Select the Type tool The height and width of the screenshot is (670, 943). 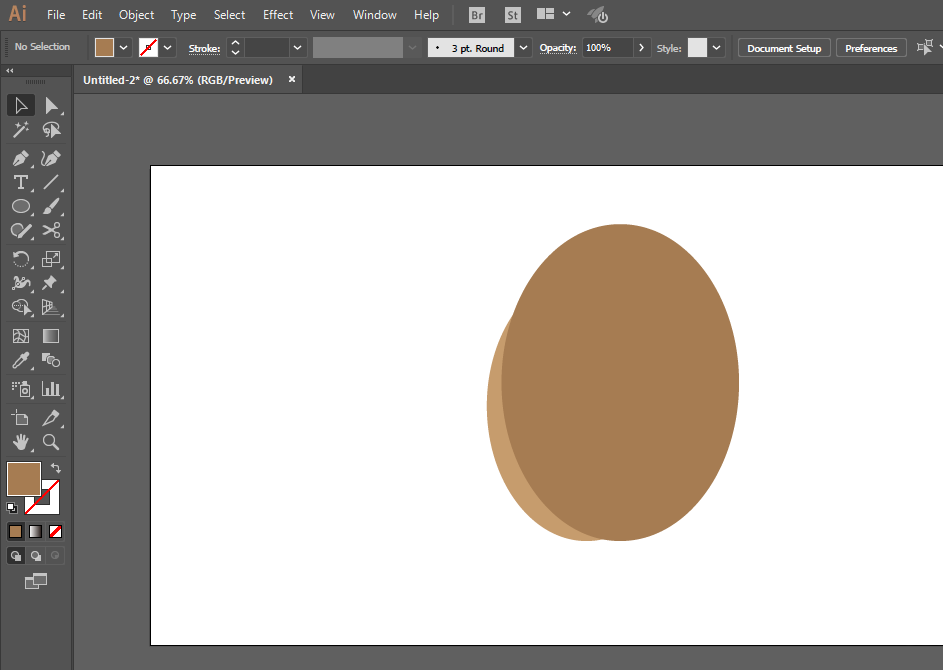[20, 182]
